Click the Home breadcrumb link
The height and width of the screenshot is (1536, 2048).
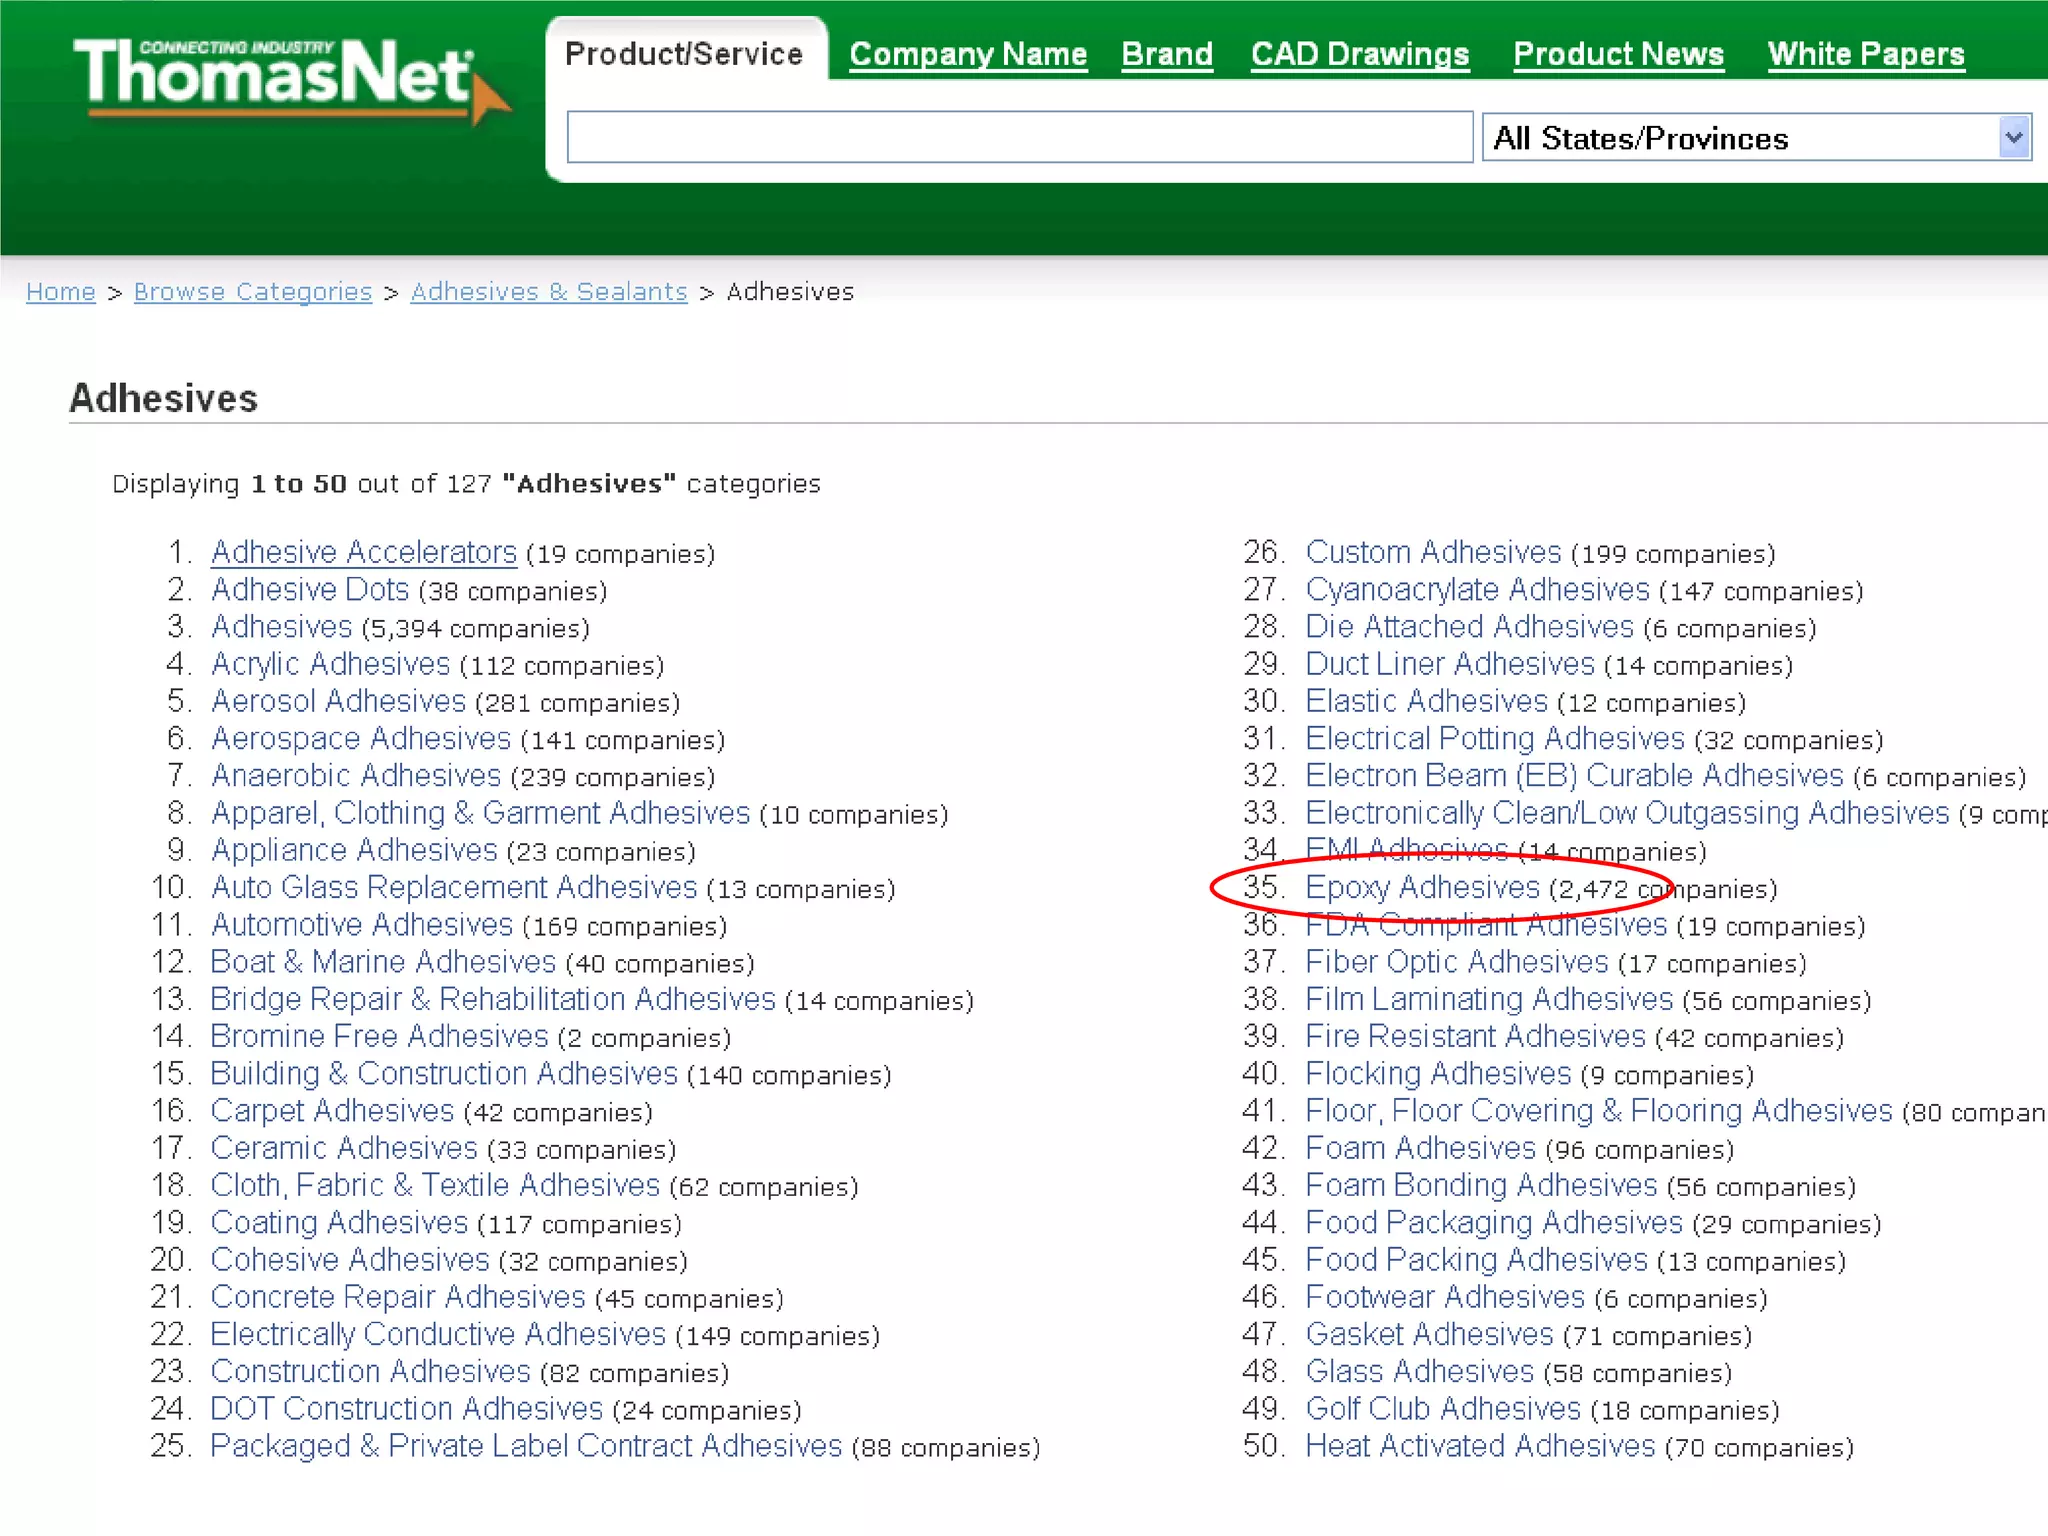coord(60,292)
